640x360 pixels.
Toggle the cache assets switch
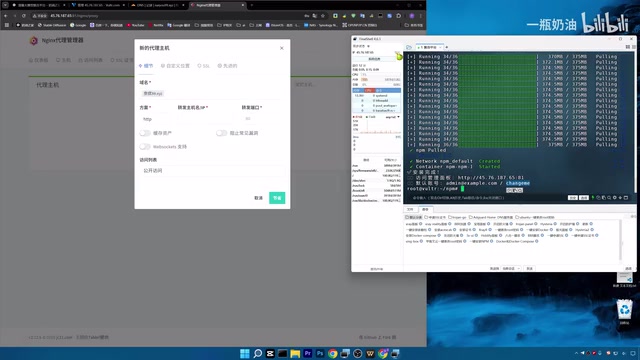pos(144,133)
